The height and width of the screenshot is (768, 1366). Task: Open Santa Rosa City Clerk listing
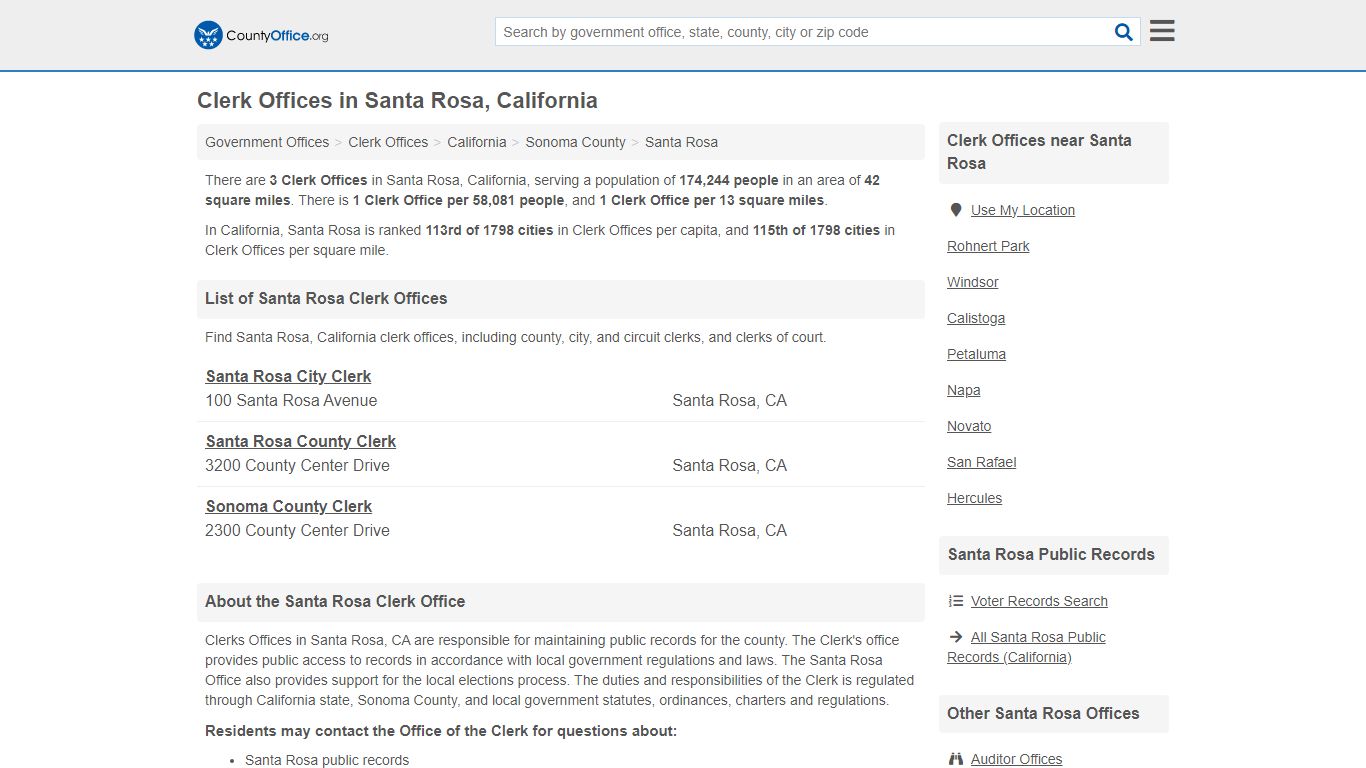pyautogui.click(x=288, y=376)
